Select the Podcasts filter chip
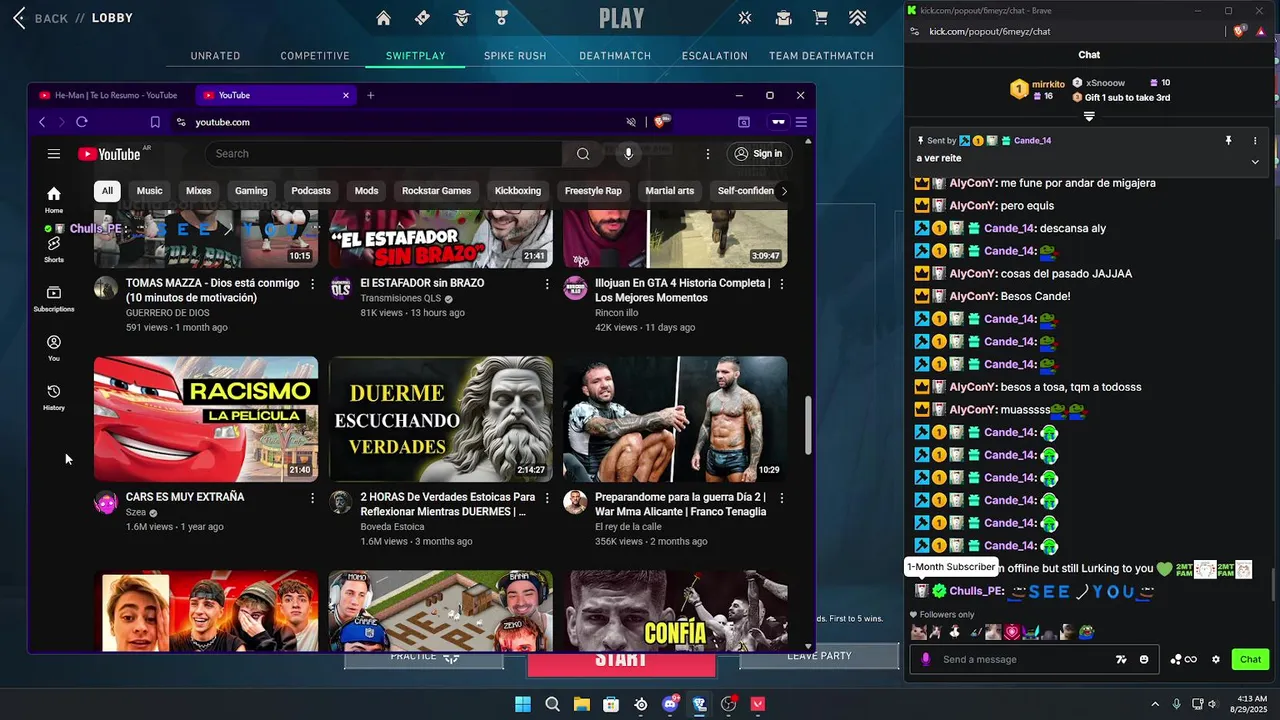1280x720 pixels. coord(311,191)
